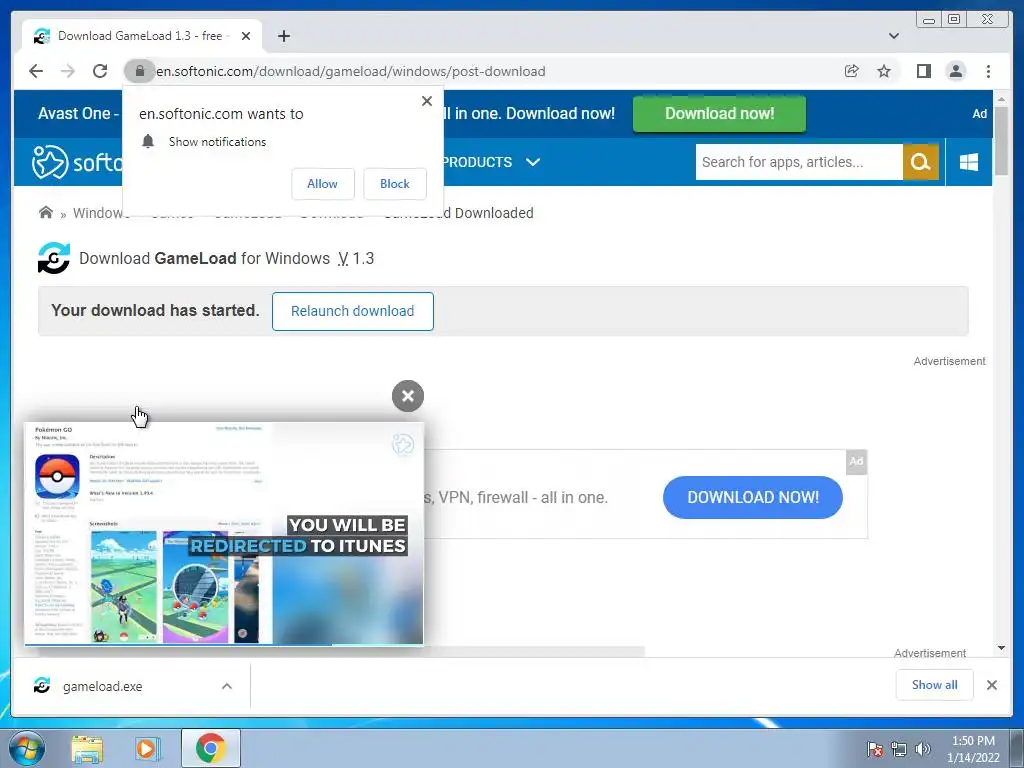Open the profile avatar menu
The height and width of the screenshot is (768, 1024).
point(955,71)
